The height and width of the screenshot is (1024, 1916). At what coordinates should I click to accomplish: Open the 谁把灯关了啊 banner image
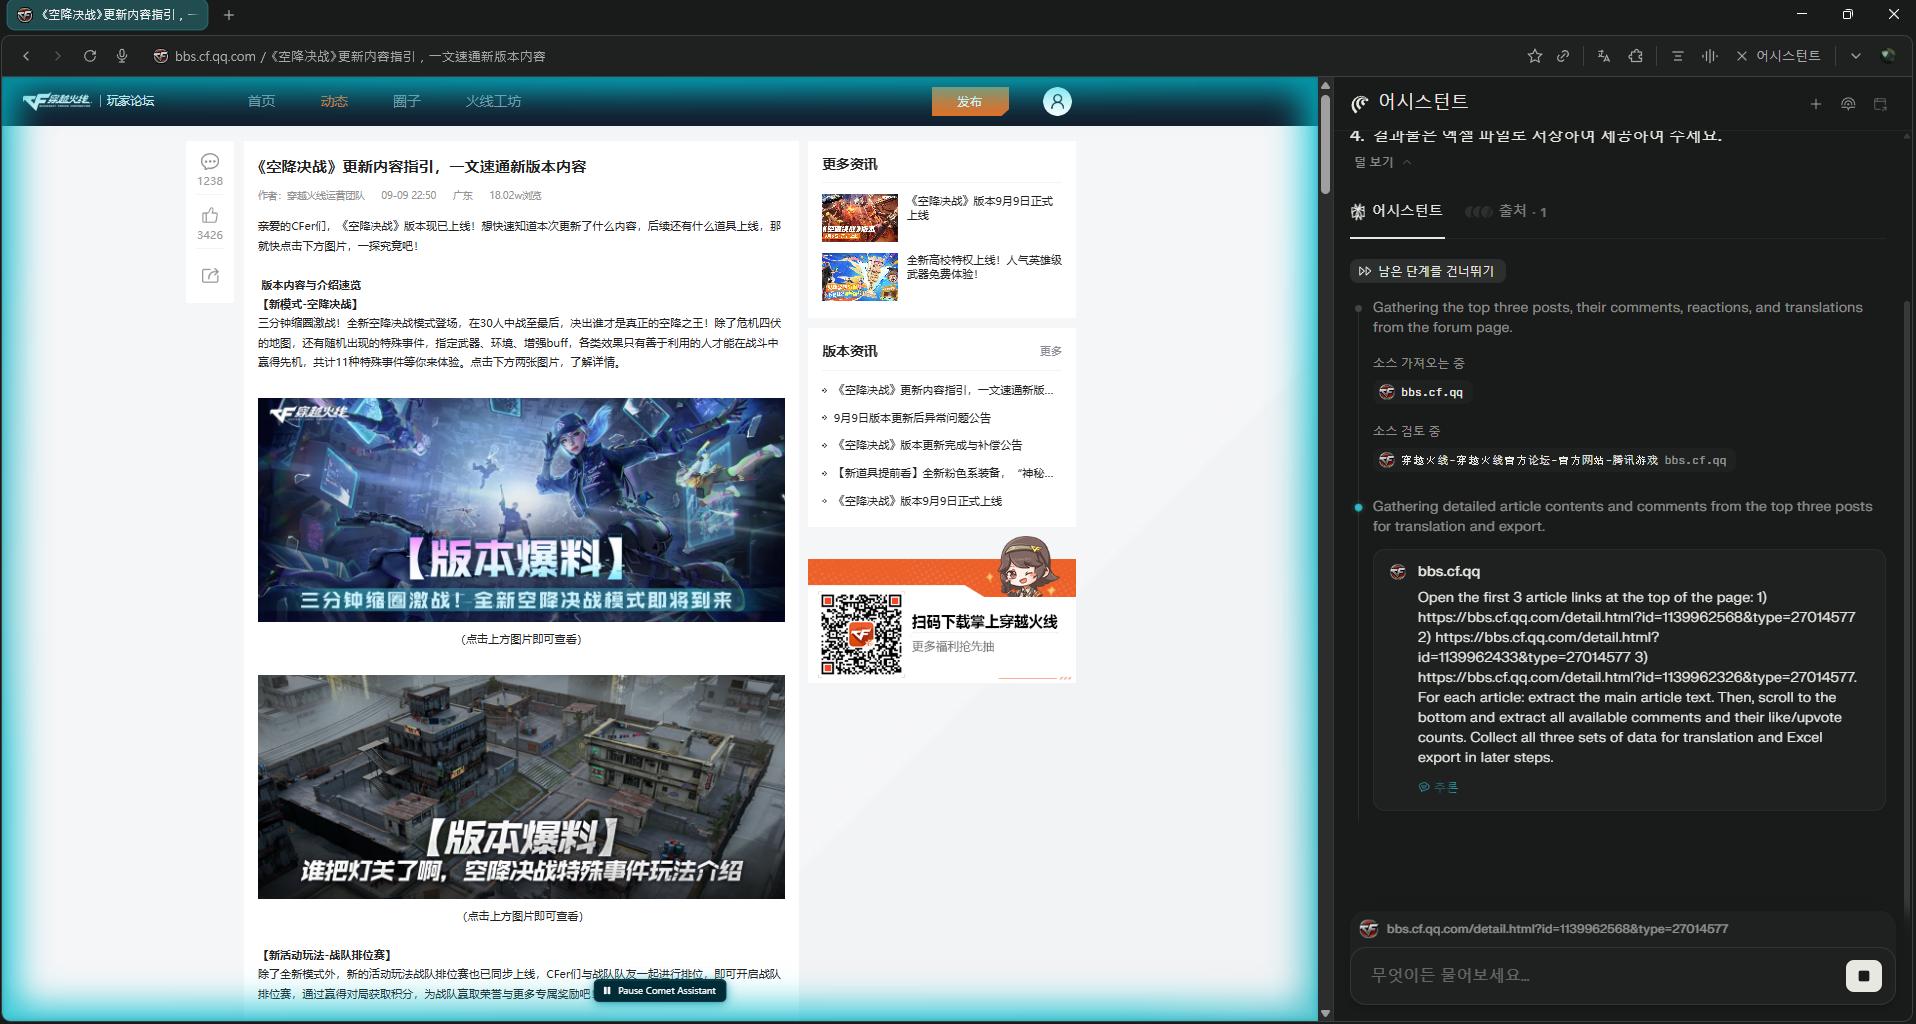(521, 787)
